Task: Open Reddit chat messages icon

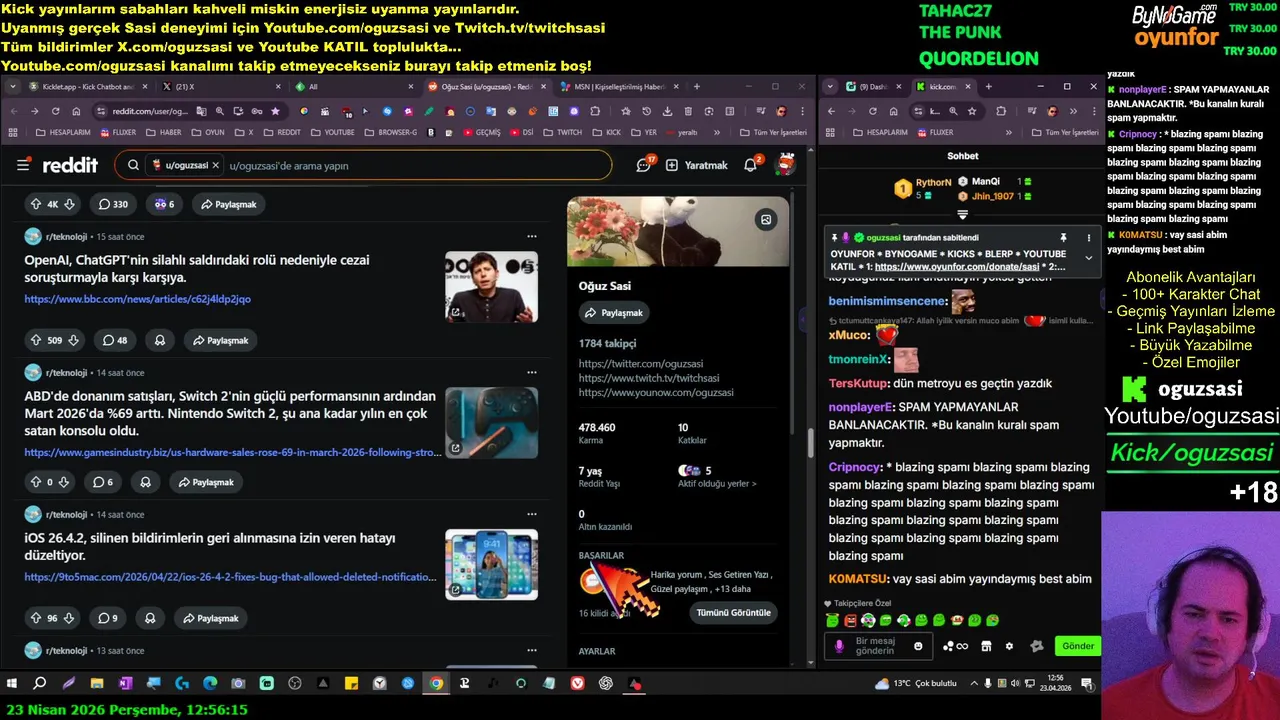Action: coord(644,165)
